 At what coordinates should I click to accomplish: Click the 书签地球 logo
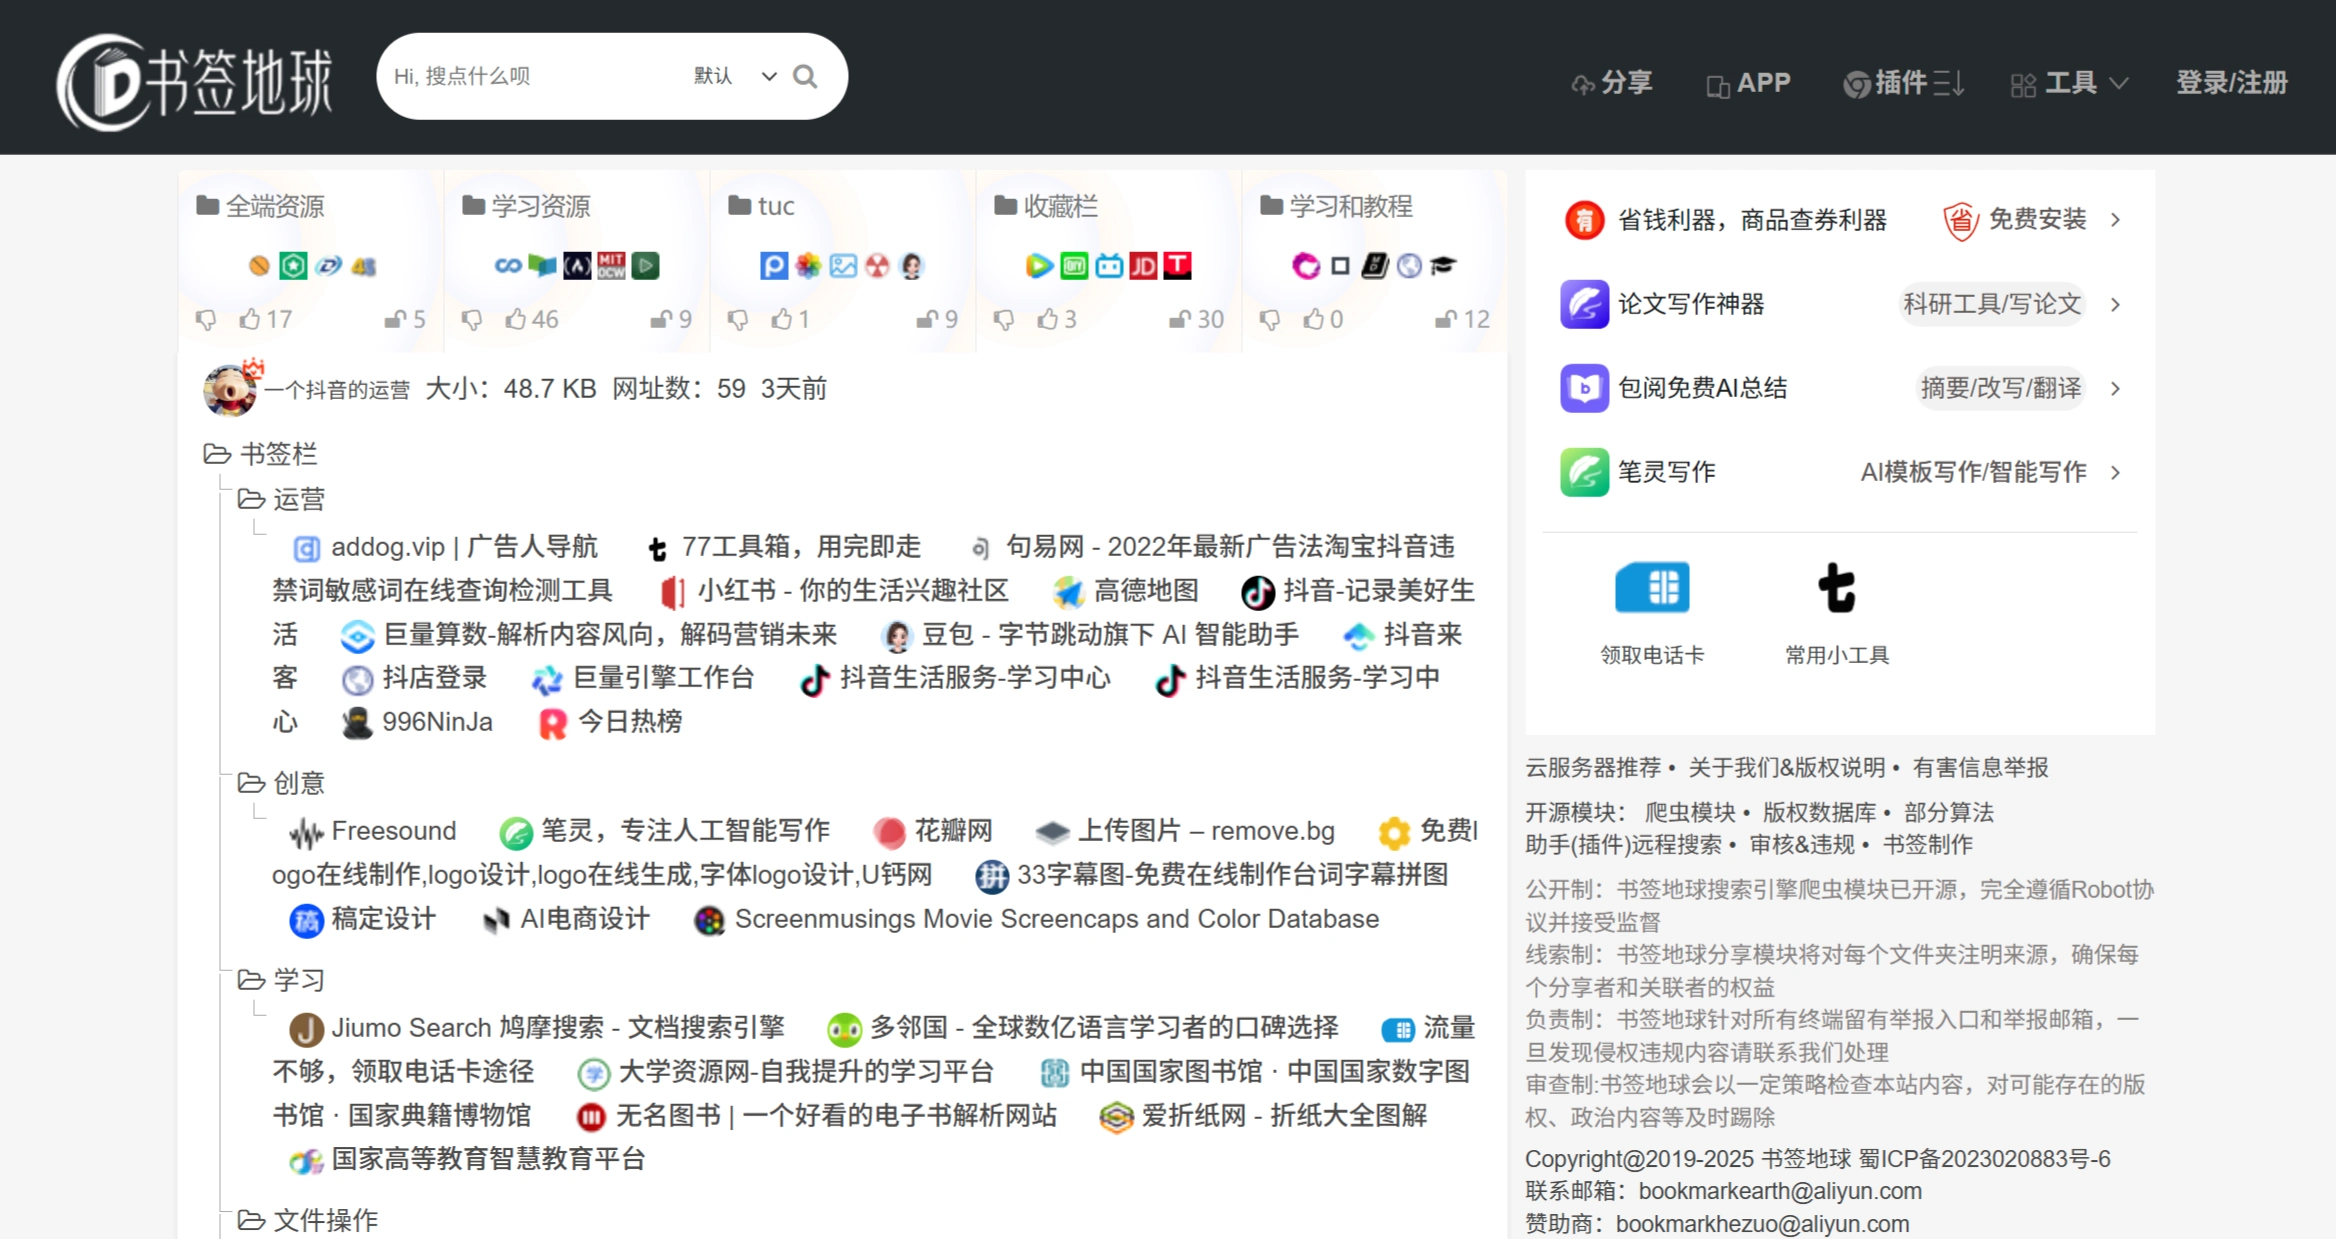pyautogui.click(x=195, y=82)
